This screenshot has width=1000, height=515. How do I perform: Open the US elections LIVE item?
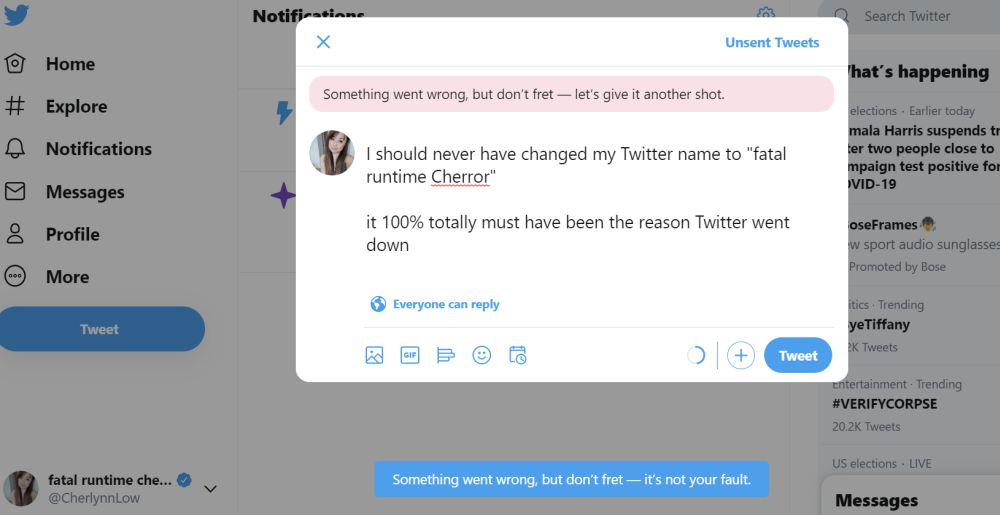click(882, 463)
